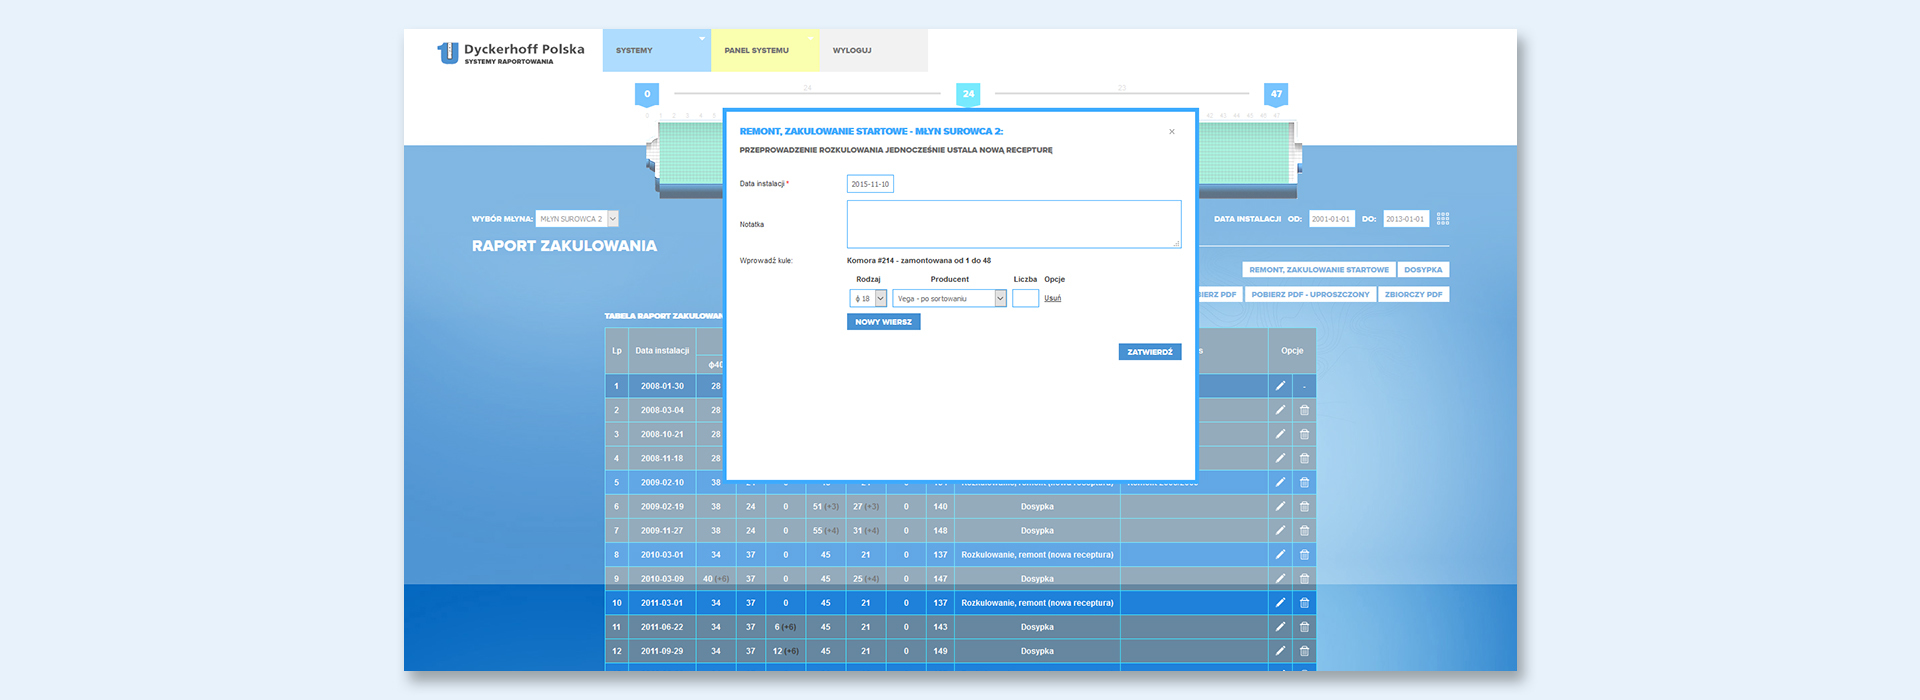Select the chamber marker labeled 47

click(1276, 94)
